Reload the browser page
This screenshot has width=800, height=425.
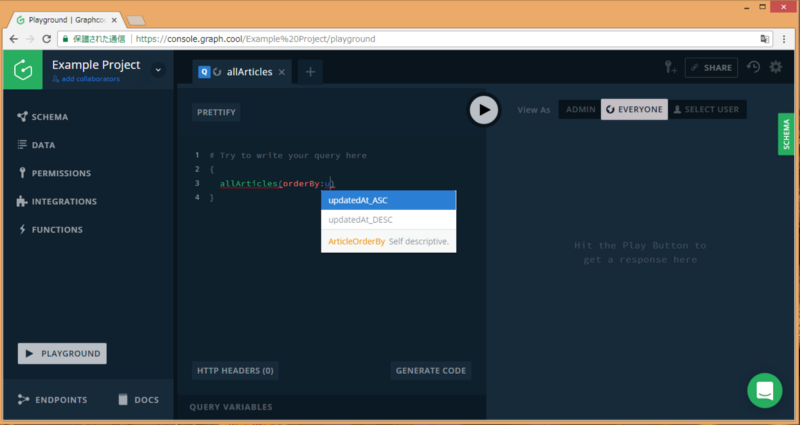click(x=46, y=39)
